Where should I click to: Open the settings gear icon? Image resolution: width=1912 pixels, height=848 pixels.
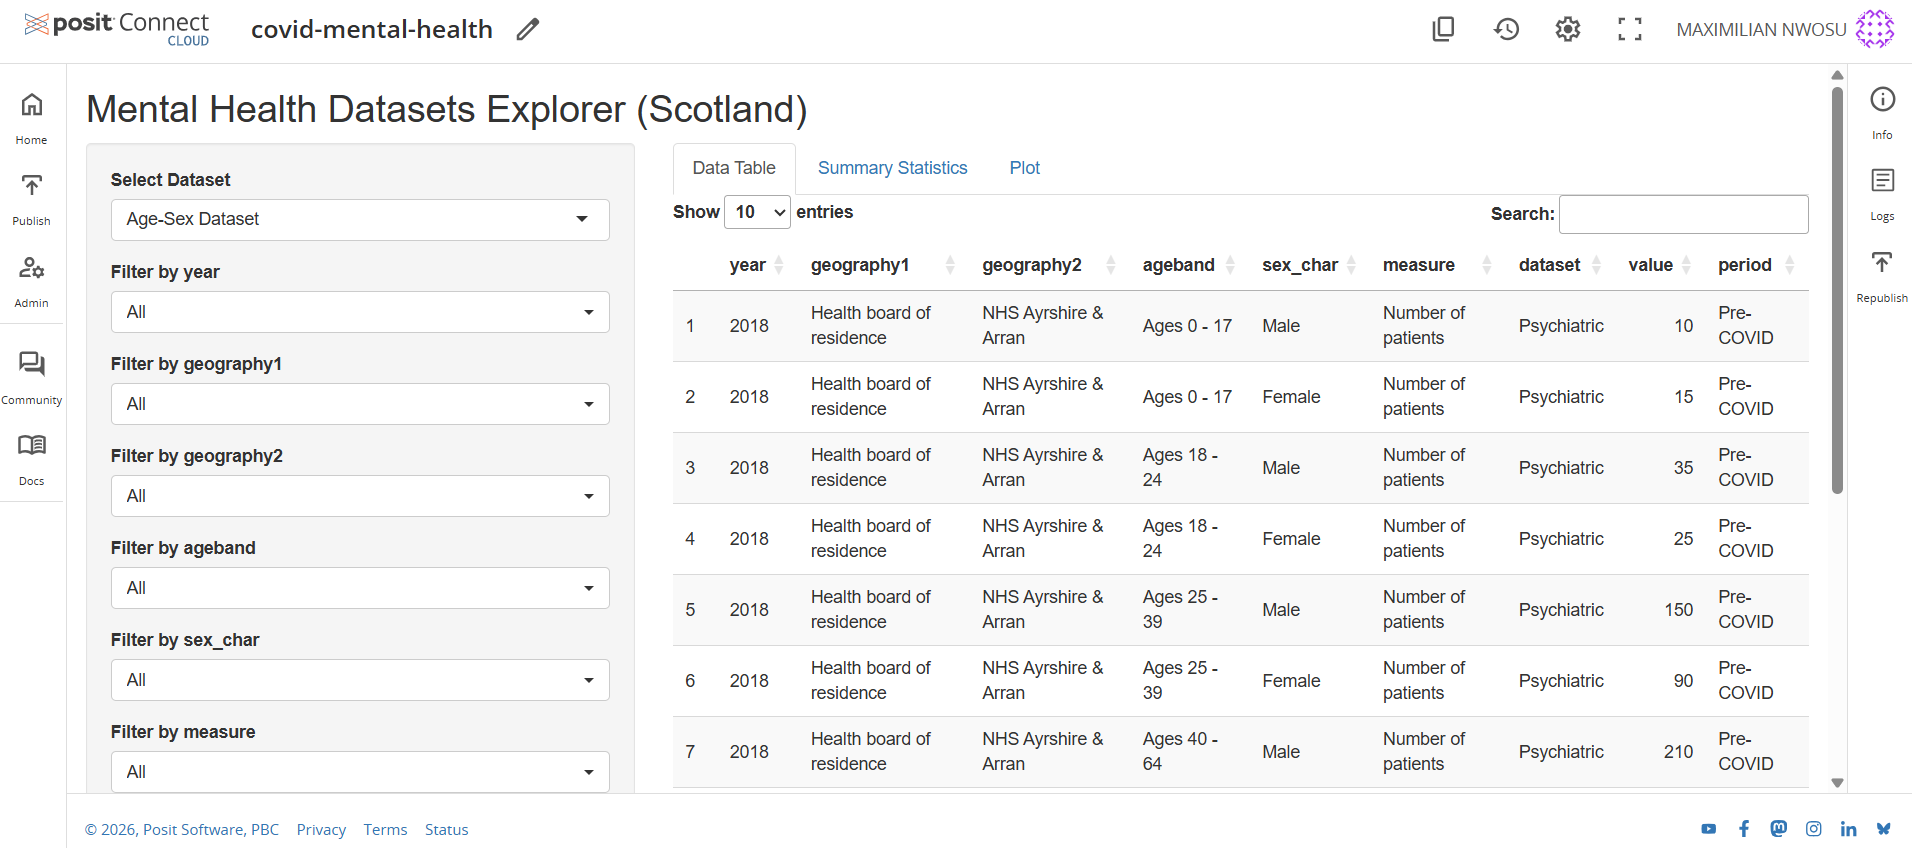pos(1567,30)
